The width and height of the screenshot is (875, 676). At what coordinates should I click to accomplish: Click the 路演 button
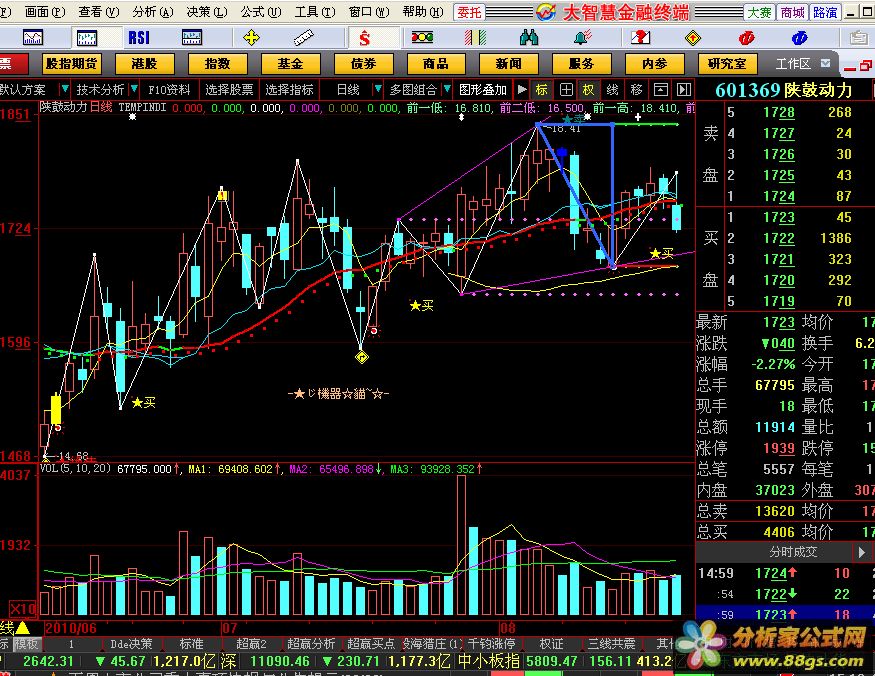(825, 12)
